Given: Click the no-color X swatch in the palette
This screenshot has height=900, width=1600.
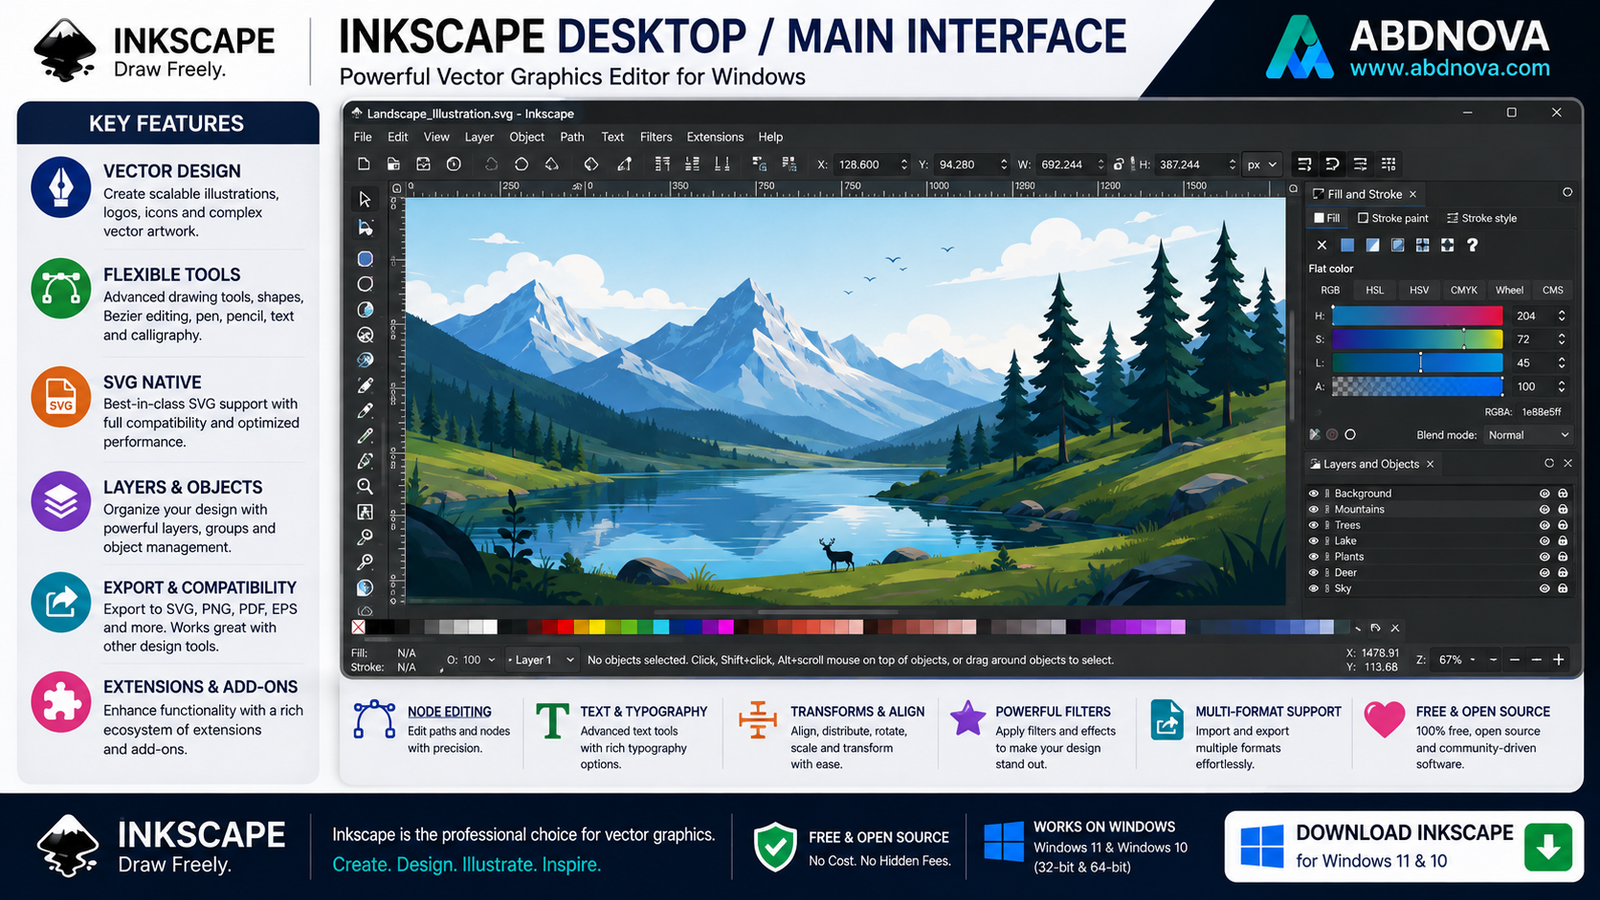Looking at the screenshot, I should click(x=358, y=627).
